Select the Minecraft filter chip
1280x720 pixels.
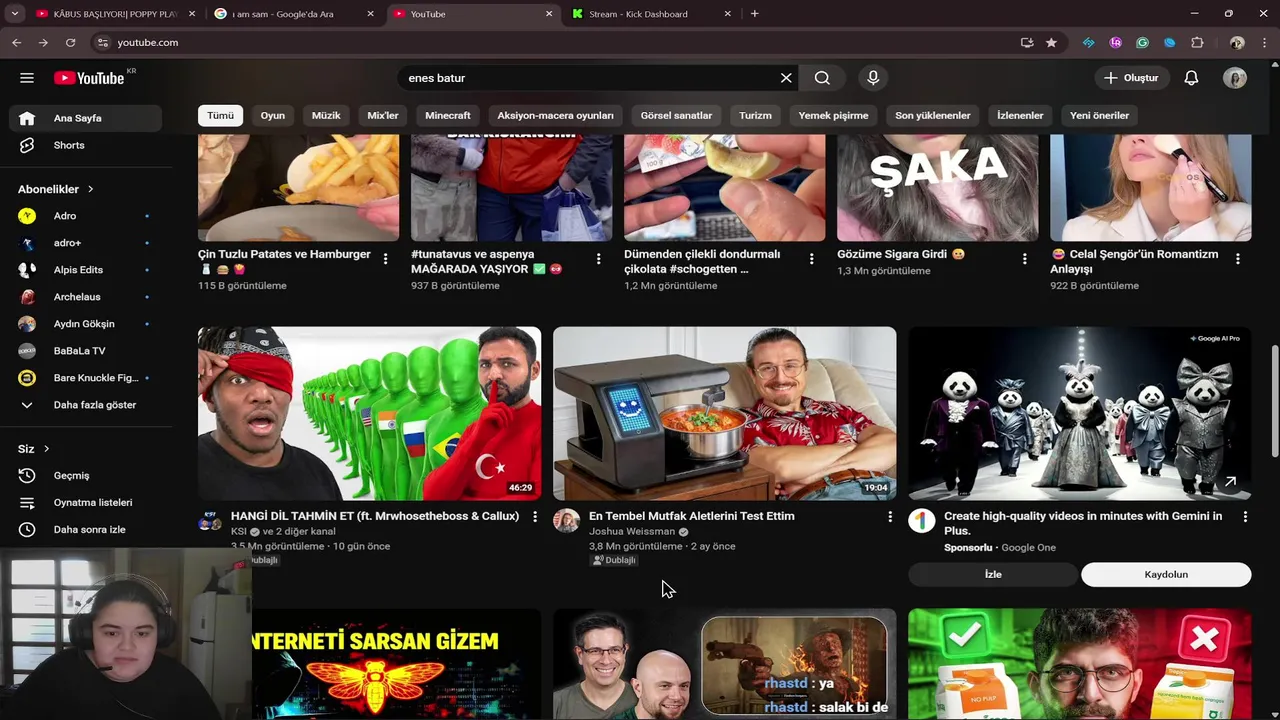click(448, 115)
